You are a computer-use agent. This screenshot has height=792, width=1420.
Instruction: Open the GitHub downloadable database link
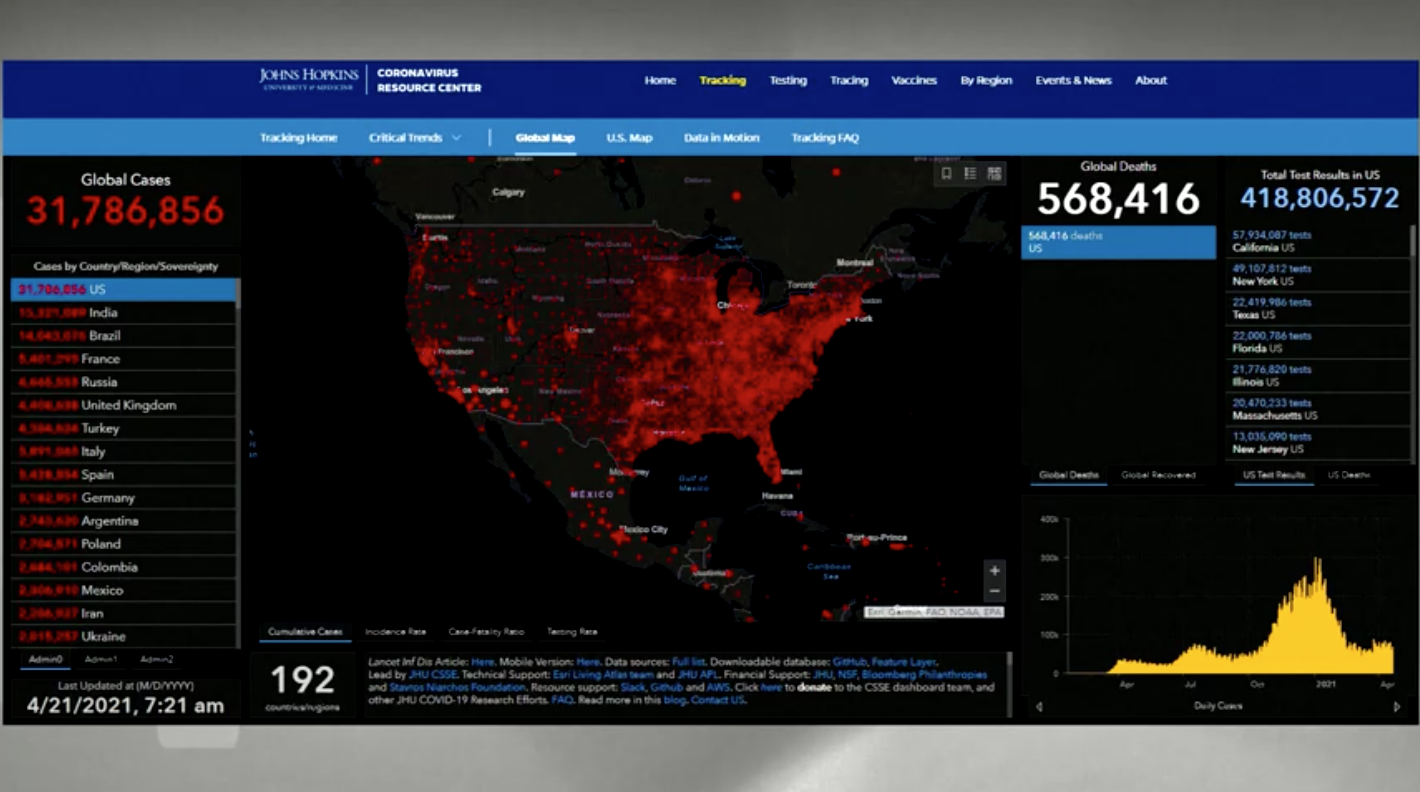tap(849, 662)
